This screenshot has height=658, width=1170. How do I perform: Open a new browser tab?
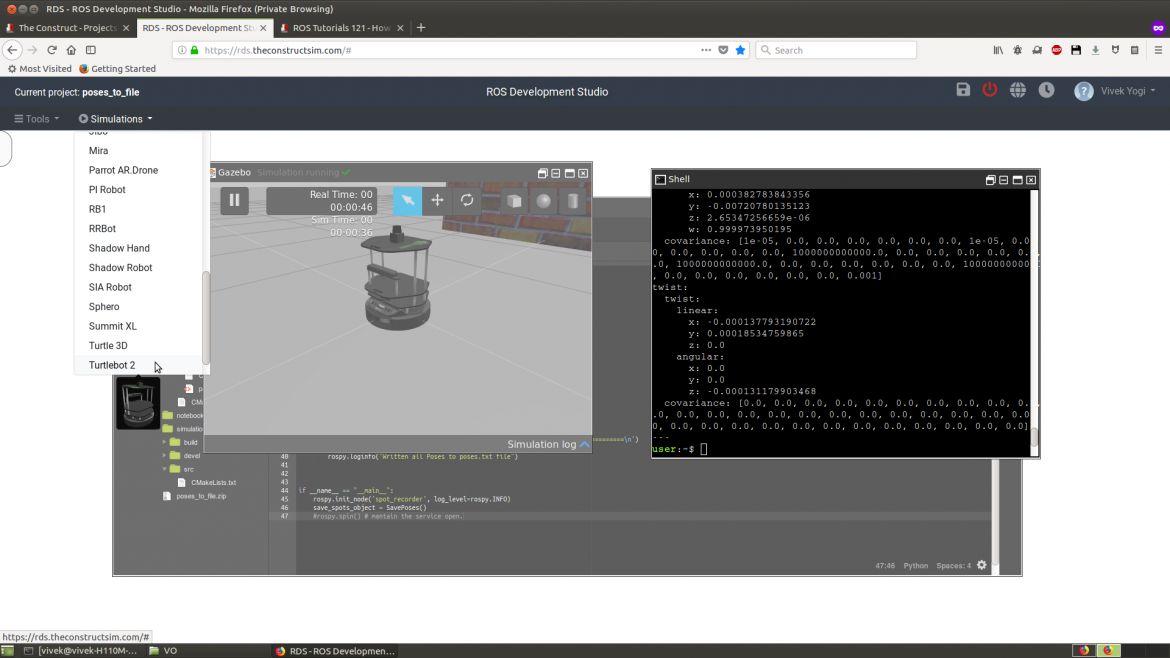421,28
